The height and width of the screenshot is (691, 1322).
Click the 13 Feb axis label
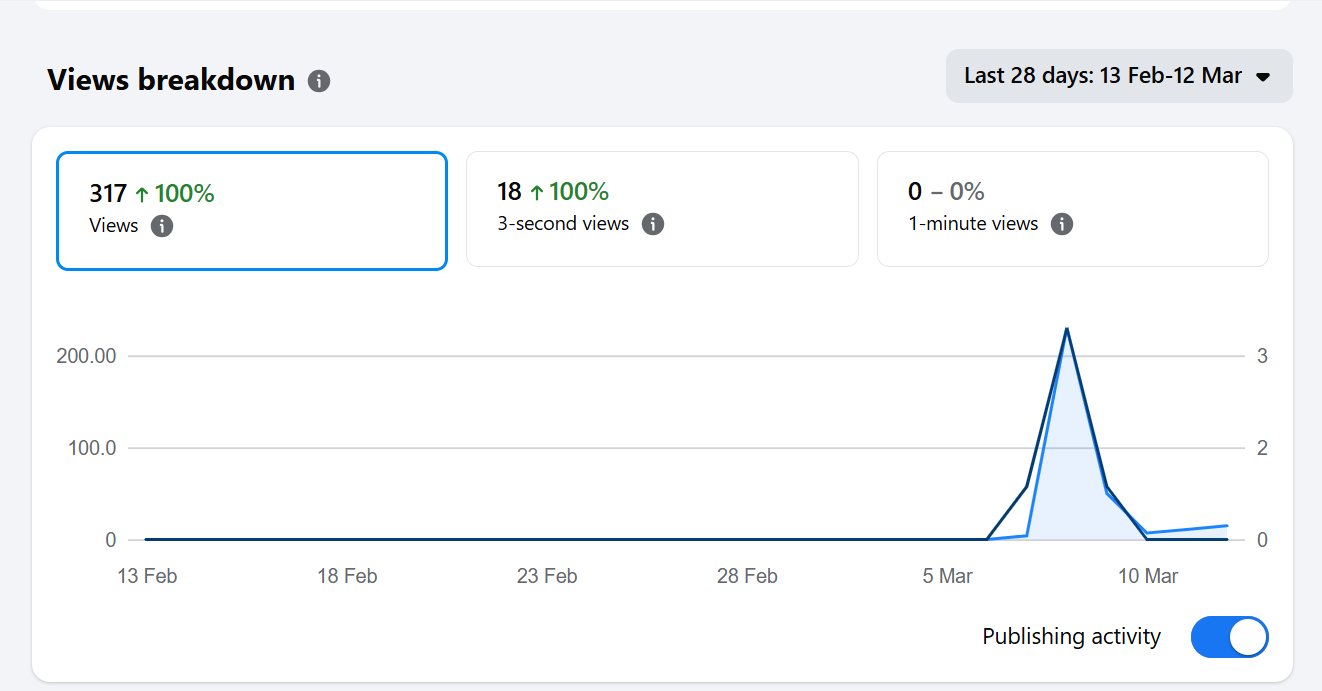[x=147, y=576]
